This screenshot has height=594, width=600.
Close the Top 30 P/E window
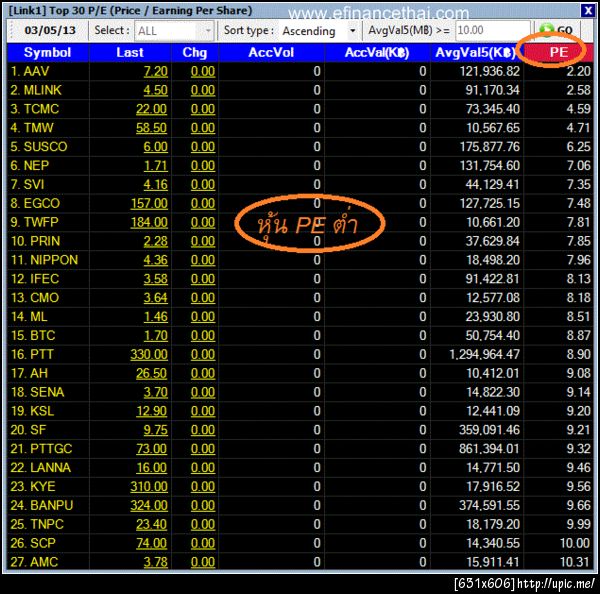[x=587, y=10]
